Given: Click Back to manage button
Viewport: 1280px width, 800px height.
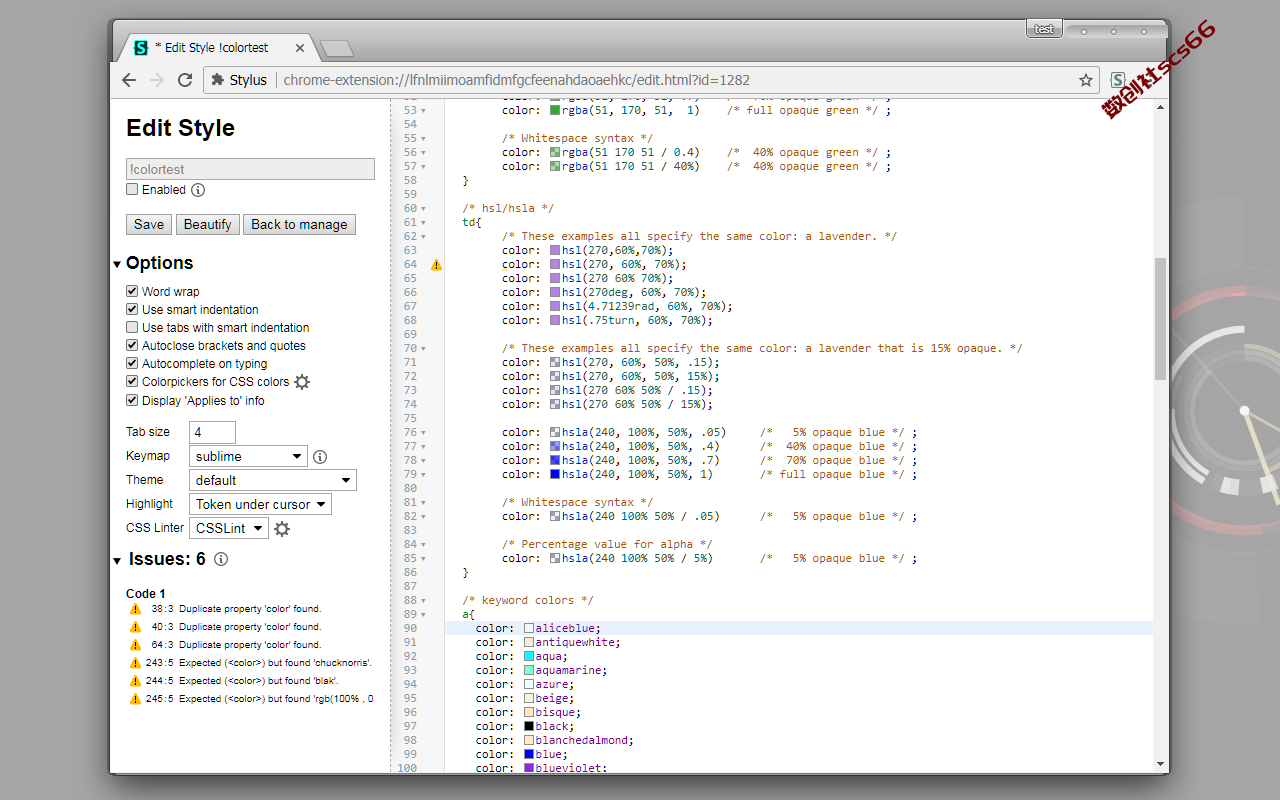Looking at the screenshot, I should click(299, 224).
